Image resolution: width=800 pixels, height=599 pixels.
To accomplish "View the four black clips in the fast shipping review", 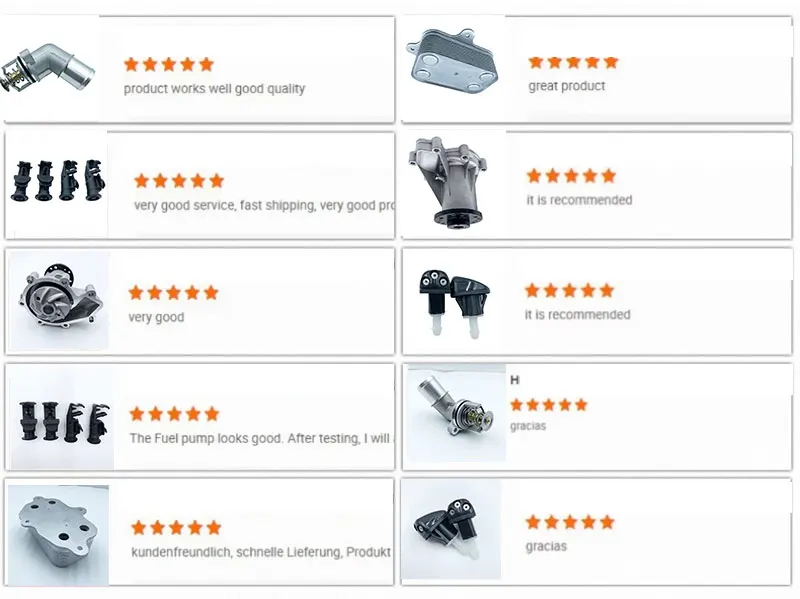I will tap(57, 181).
